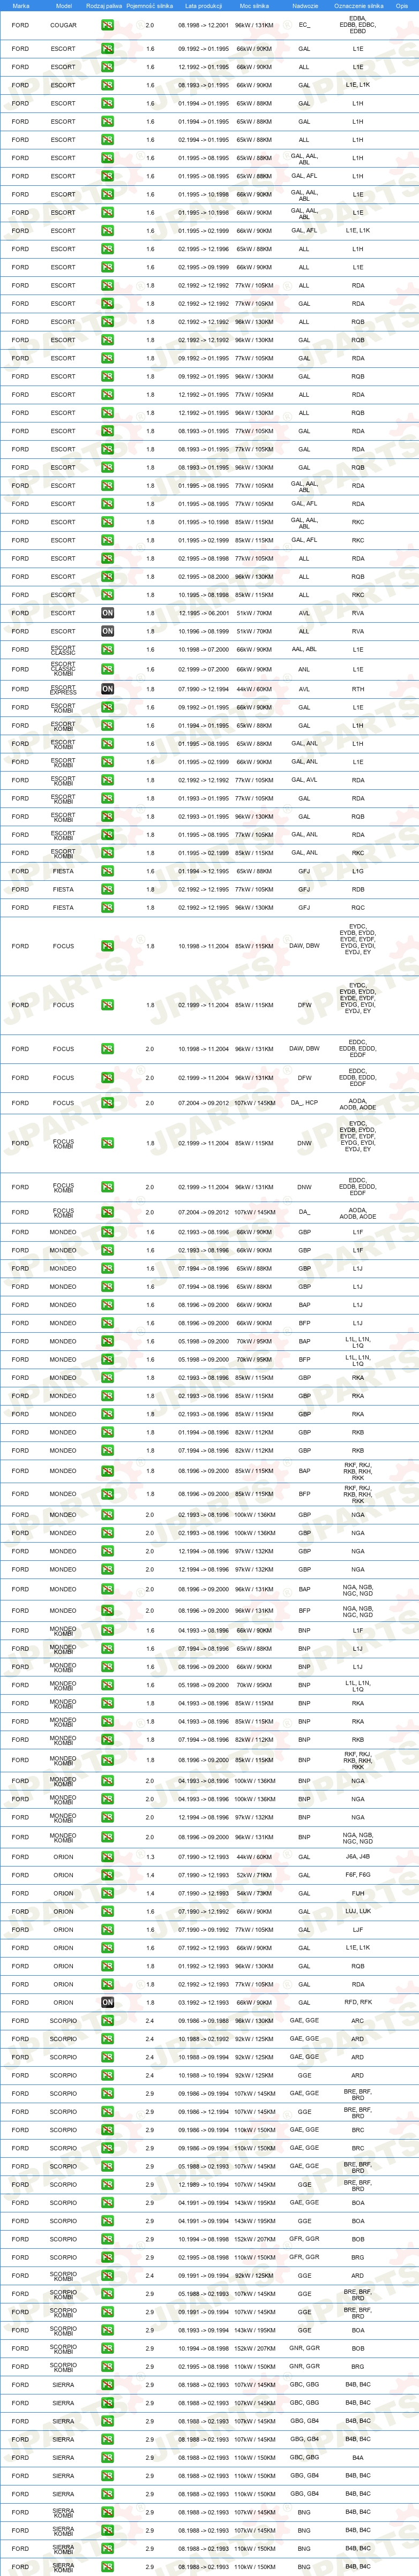Click the diesel ON icon for ESCORT 12.1995 -> 06.2001

pyautogui.click(x=107, y=613)
